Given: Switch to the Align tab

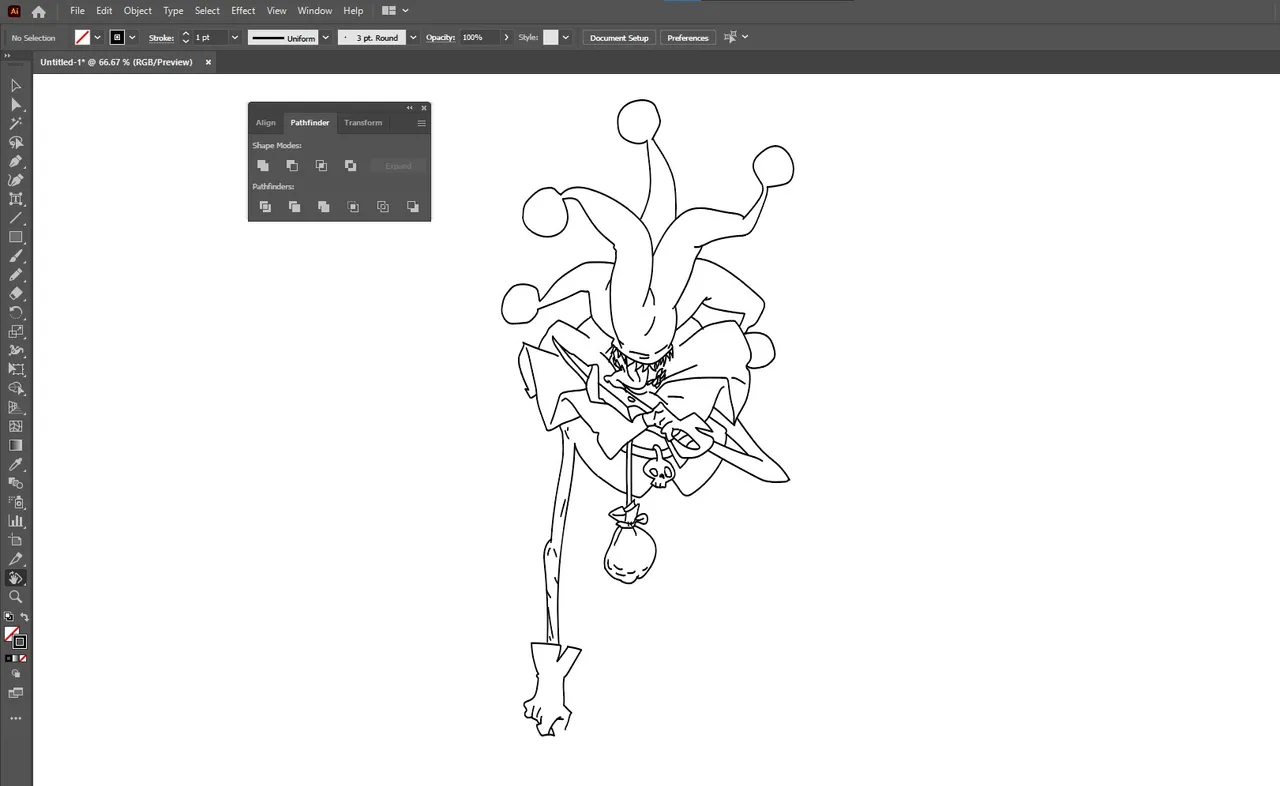Looking at the screenshot, I should point(265,123).
